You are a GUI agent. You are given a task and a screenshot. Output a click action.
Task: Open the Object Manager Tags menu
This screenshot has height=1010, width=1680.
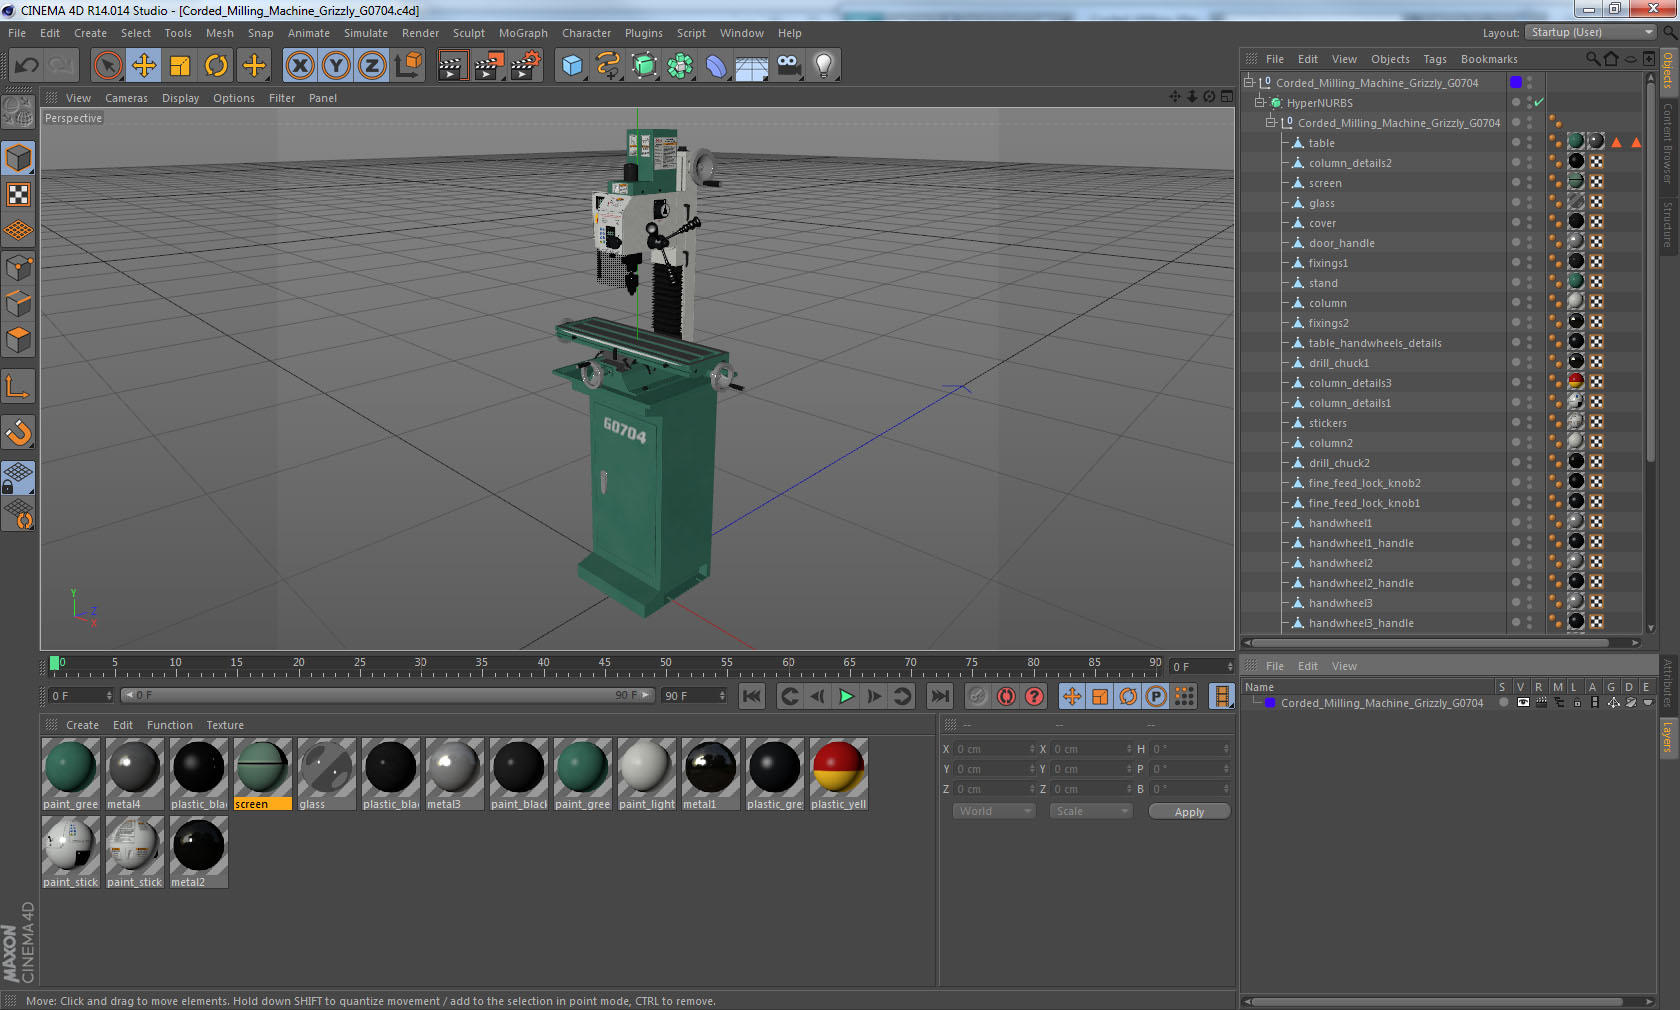1435,59
